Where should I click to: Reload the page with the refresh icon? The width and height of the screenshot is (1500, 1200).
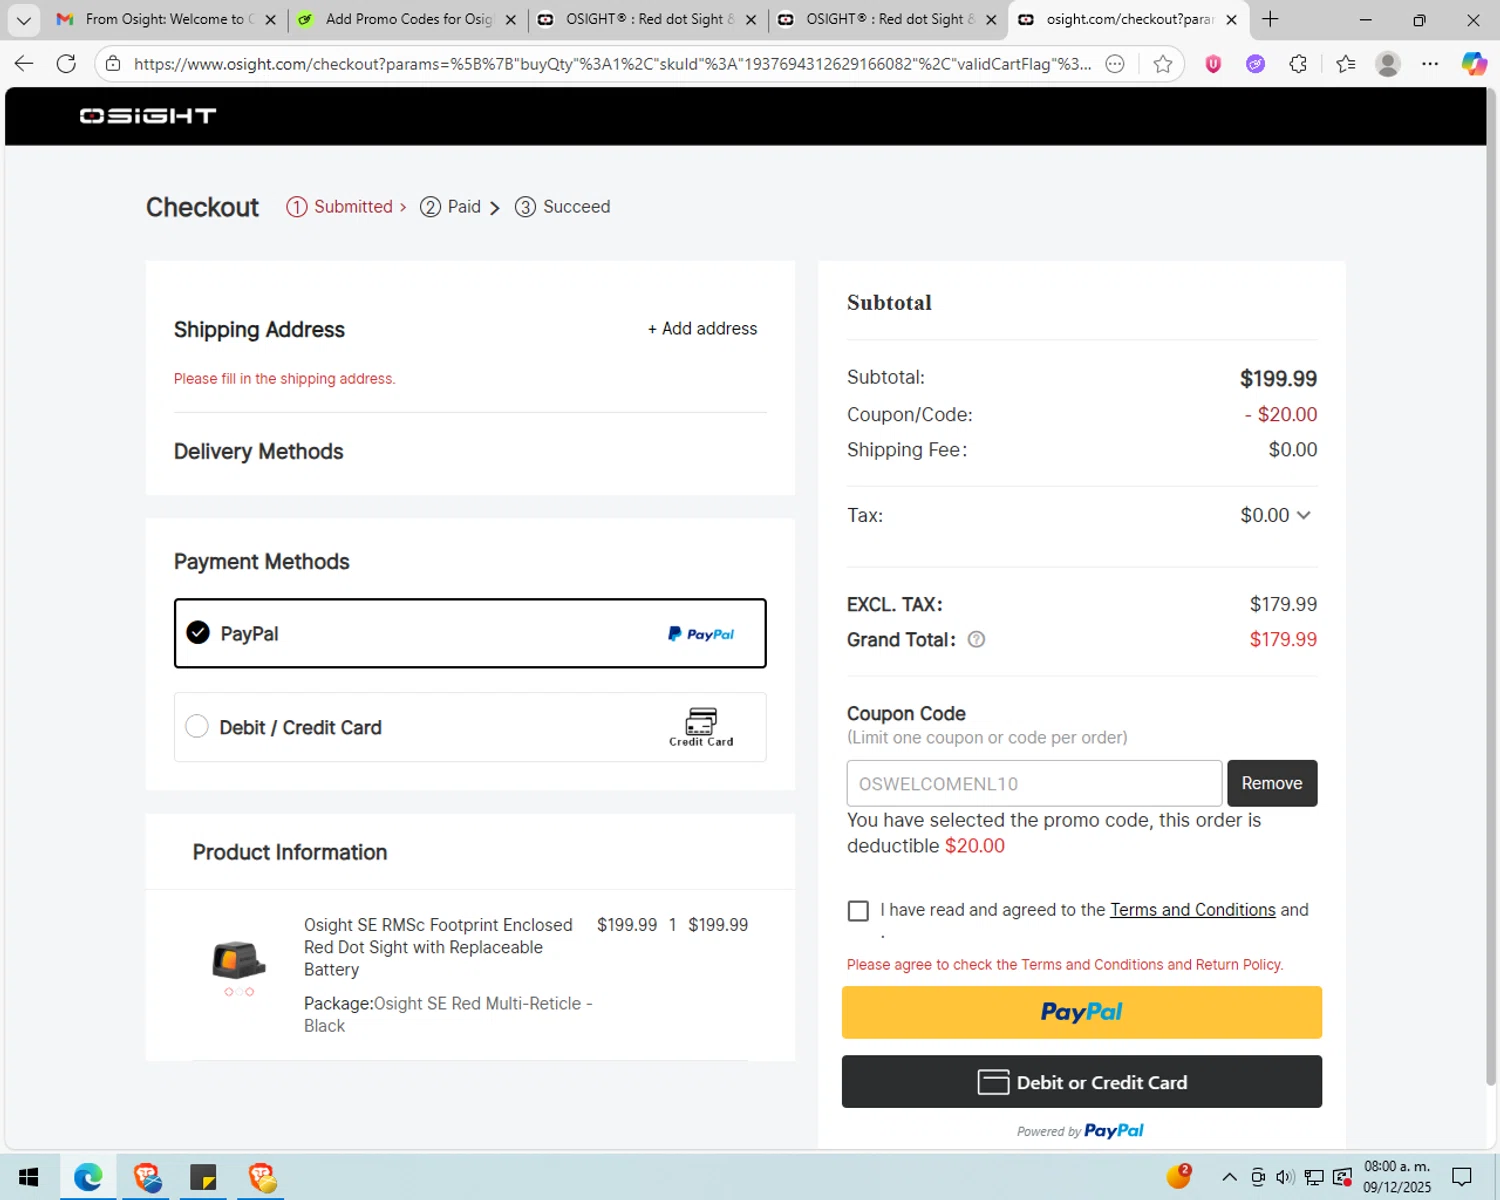(x=66, y=64)
